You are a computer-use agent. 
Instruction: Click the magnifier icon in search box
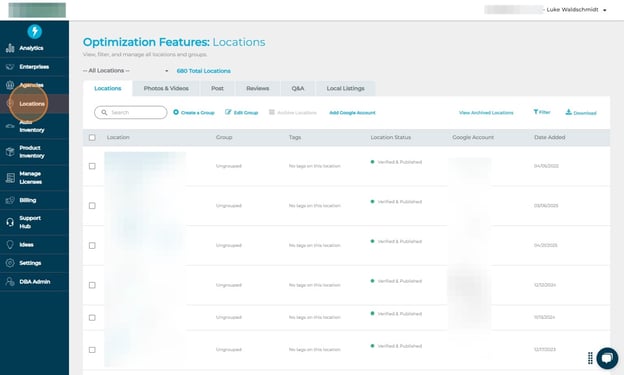click(x=104, y=113)
